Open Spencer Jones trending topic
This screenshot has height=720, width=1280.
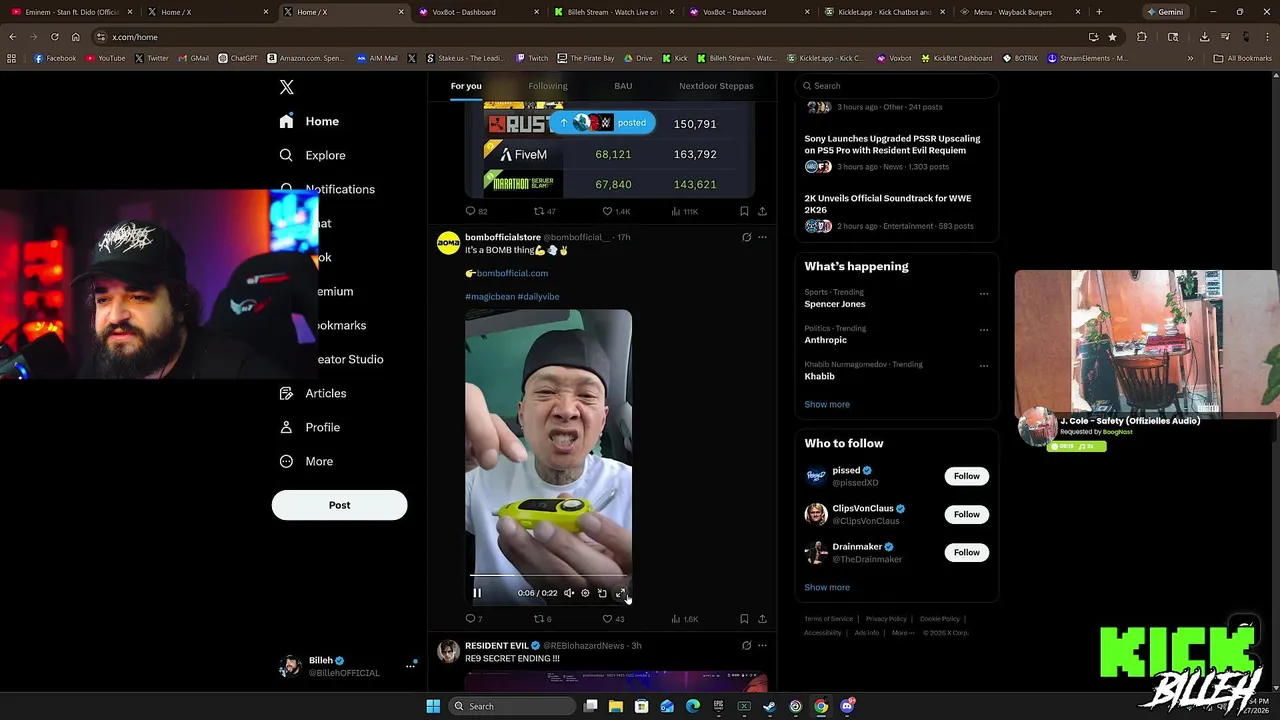pos(834,304)
